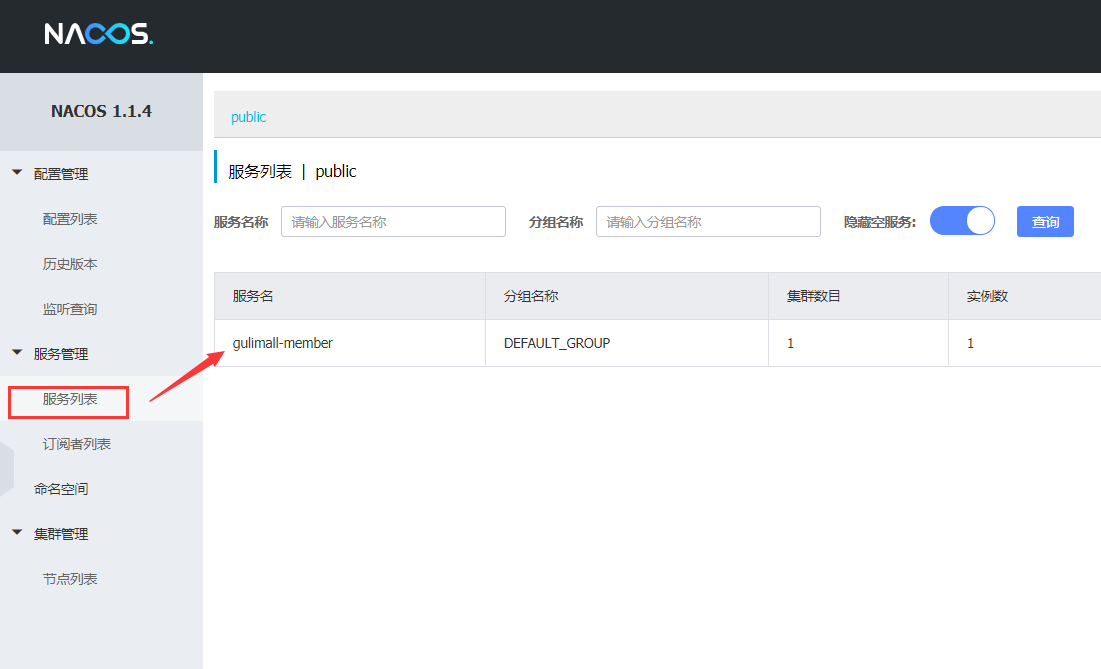Collapse the 集群管理 menu arrow

point(17,533)
